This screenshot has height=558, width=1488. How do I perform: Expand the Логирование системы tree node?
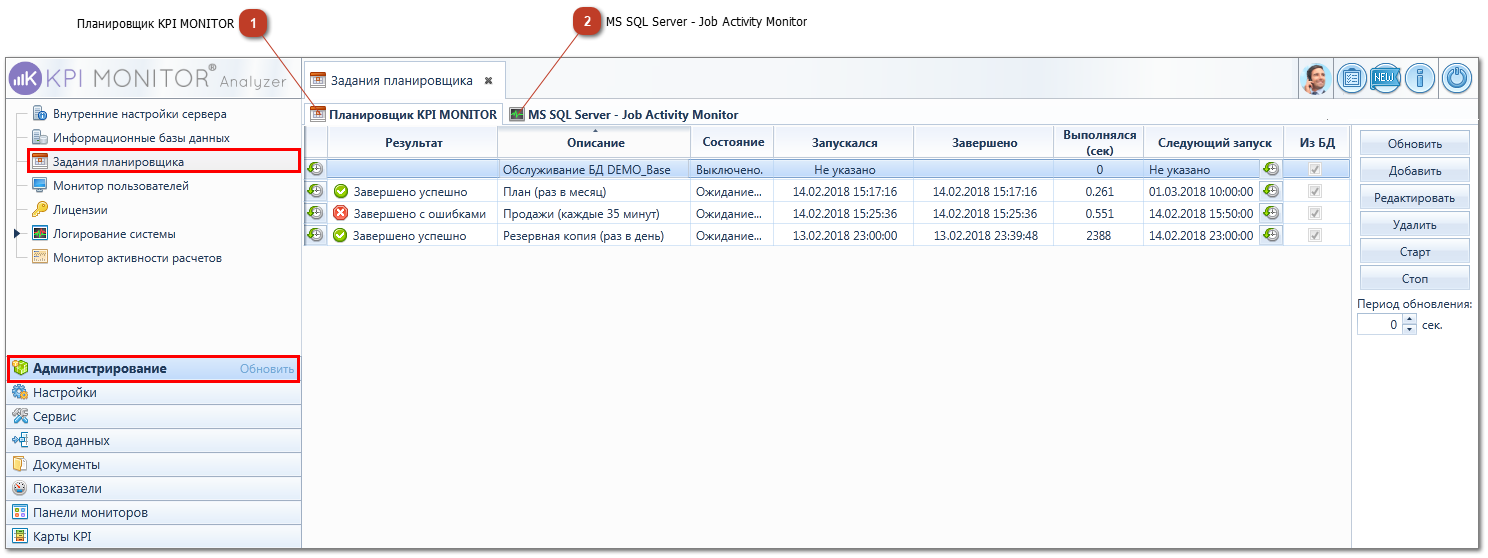click(x=17, y=233)
